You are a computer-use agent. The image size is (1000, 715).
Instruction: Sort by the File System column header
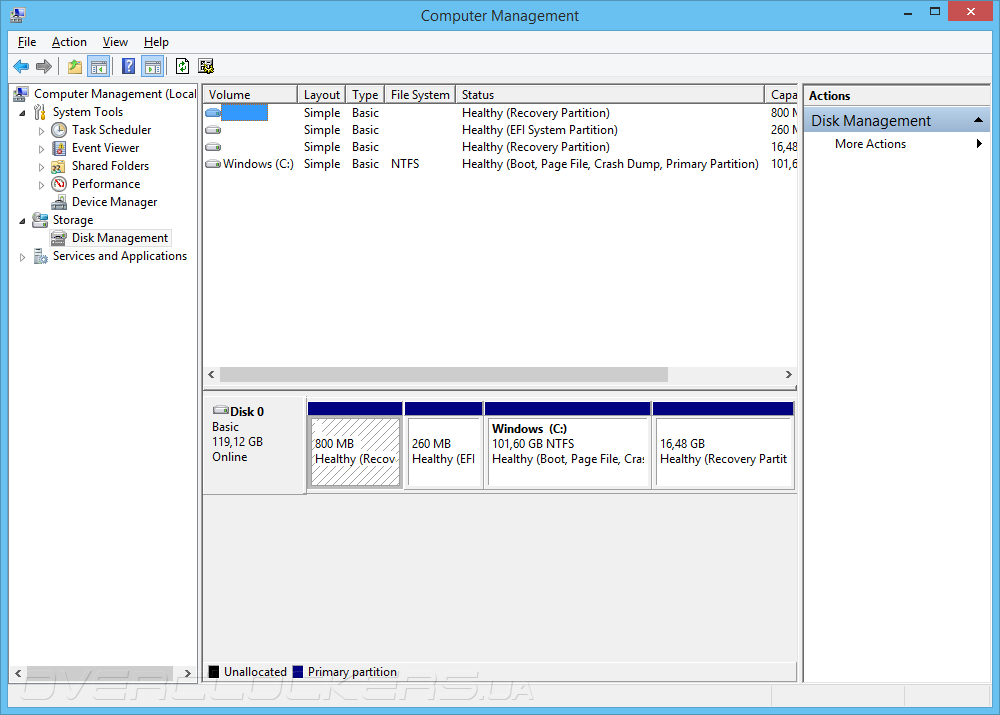(x=420, y=94)
